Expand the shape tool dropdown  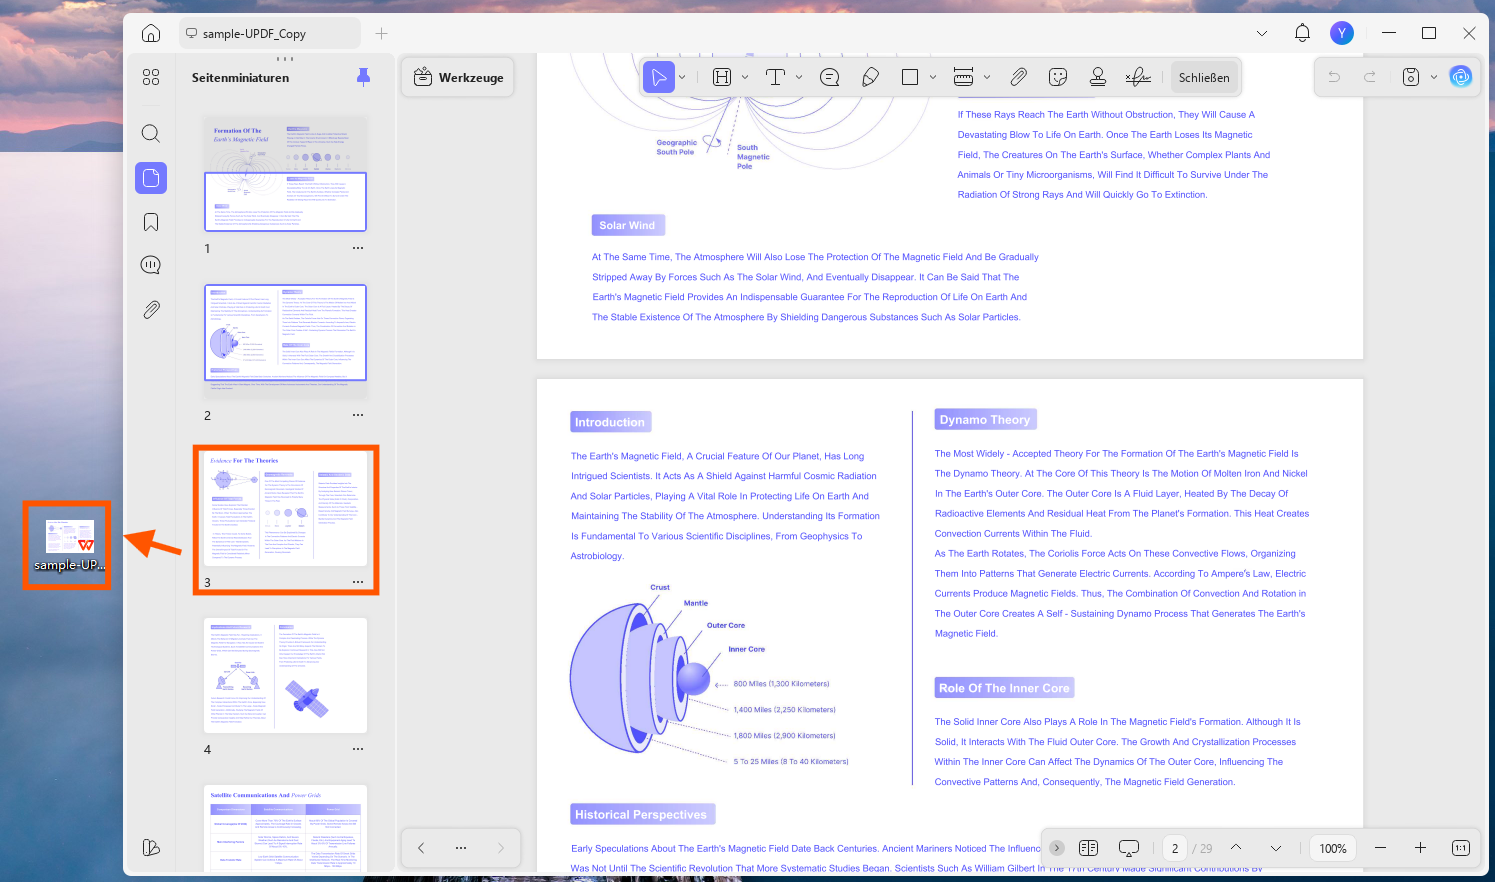pyautogui.click(x=933, y=77)
